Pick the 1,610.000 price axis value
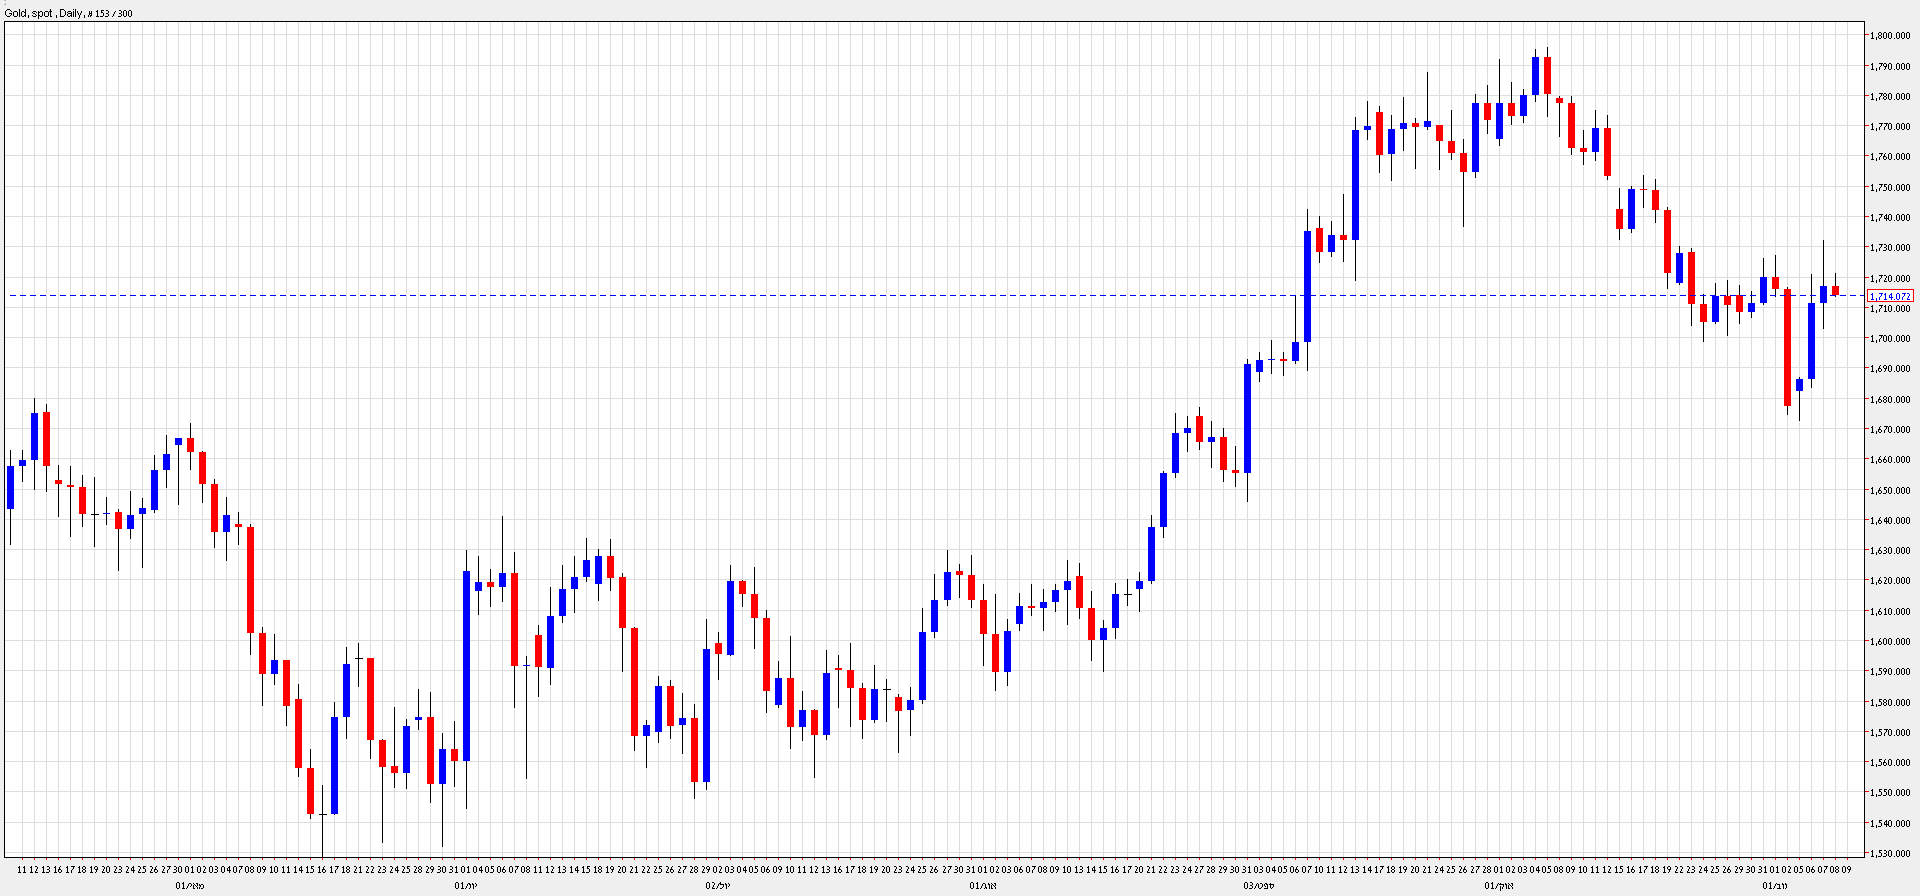The width and height of the screenshot is (1920, 896). point(1890,612)
